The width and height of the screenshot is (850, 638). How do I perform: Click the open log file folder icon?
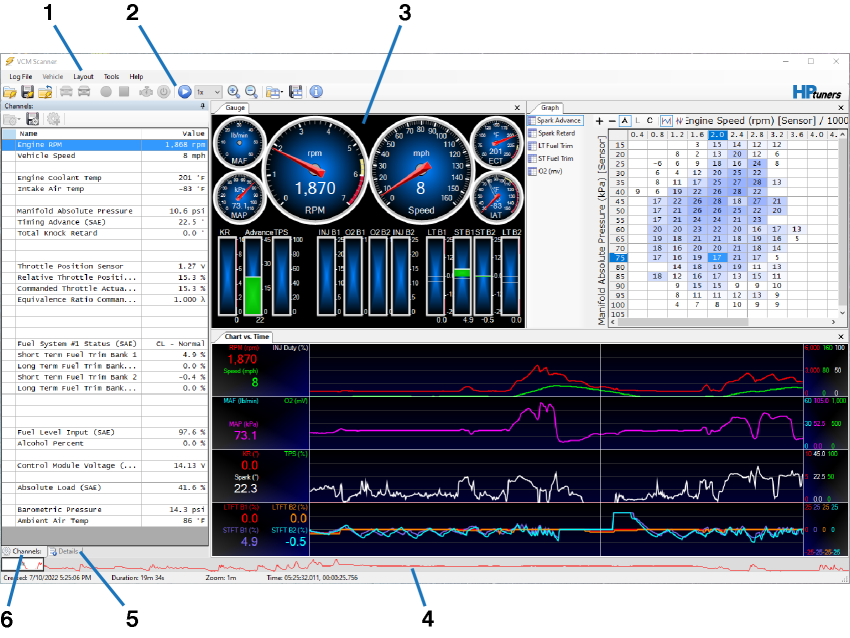pos(10,92)
